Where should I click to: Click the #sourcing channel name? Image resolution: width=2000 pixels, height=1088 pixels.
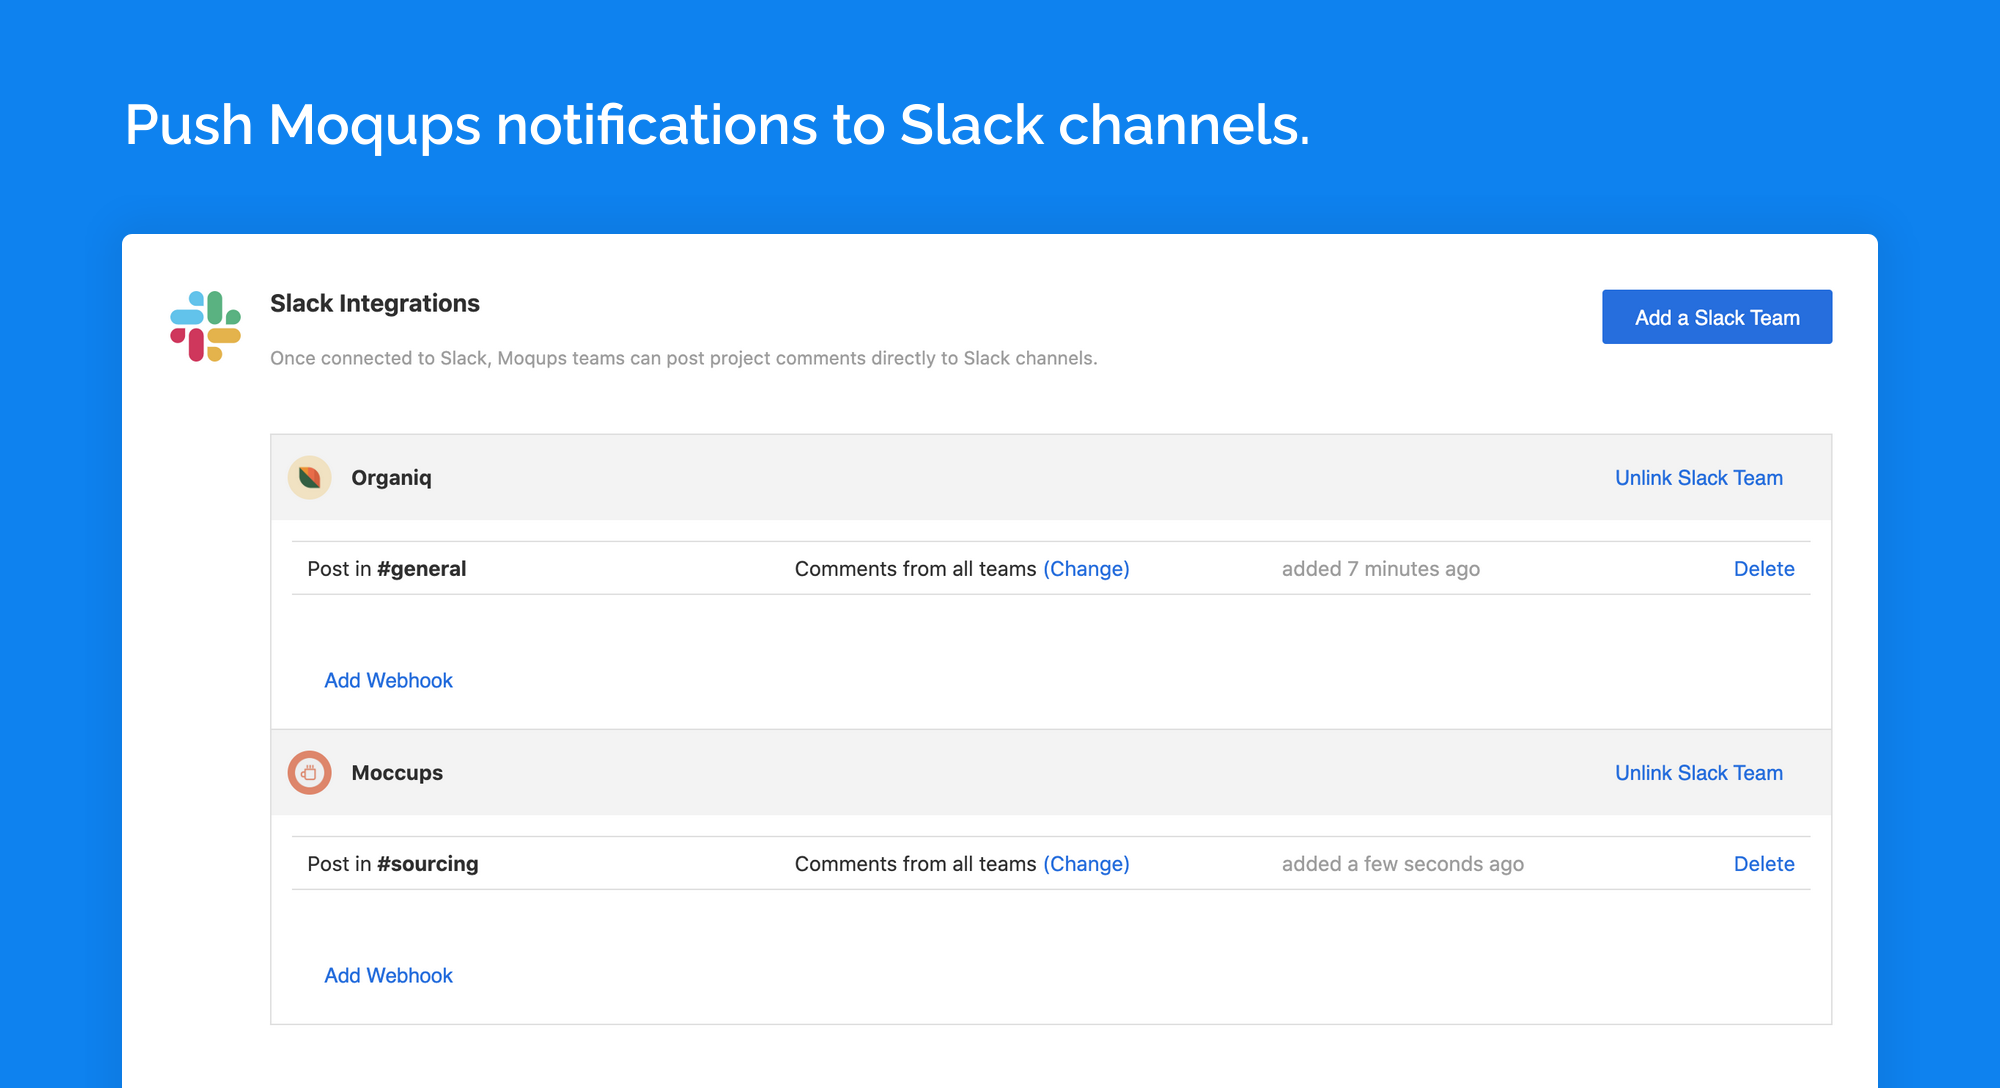coord(428,863)
